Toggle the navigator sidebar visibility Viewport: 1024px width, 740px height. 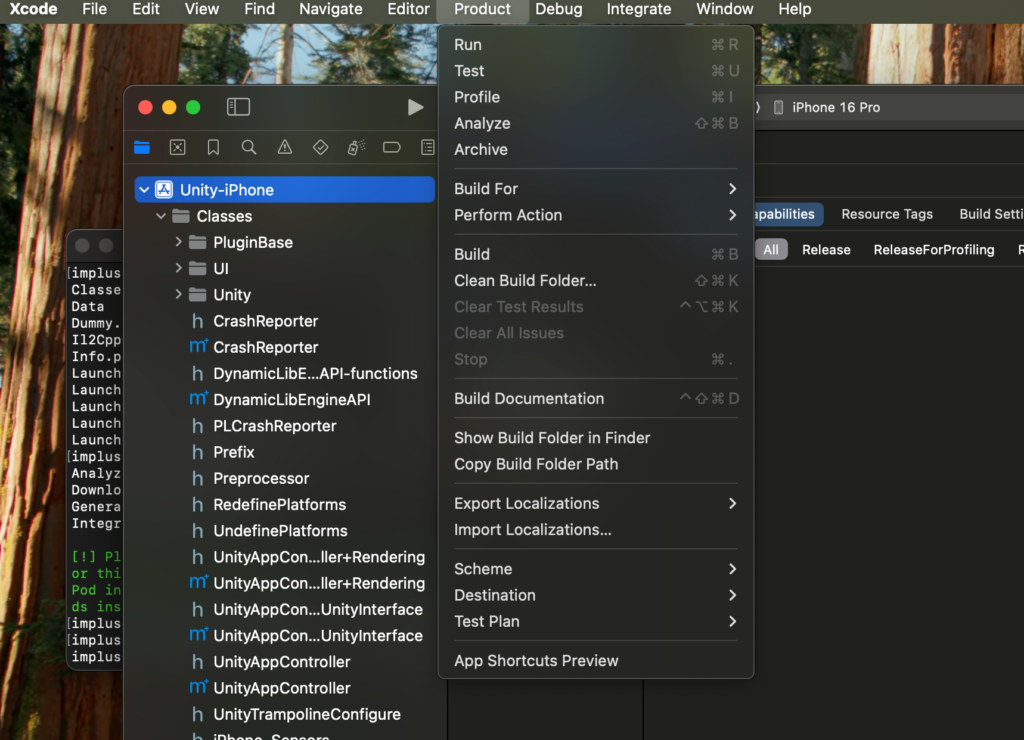(238, 107)
